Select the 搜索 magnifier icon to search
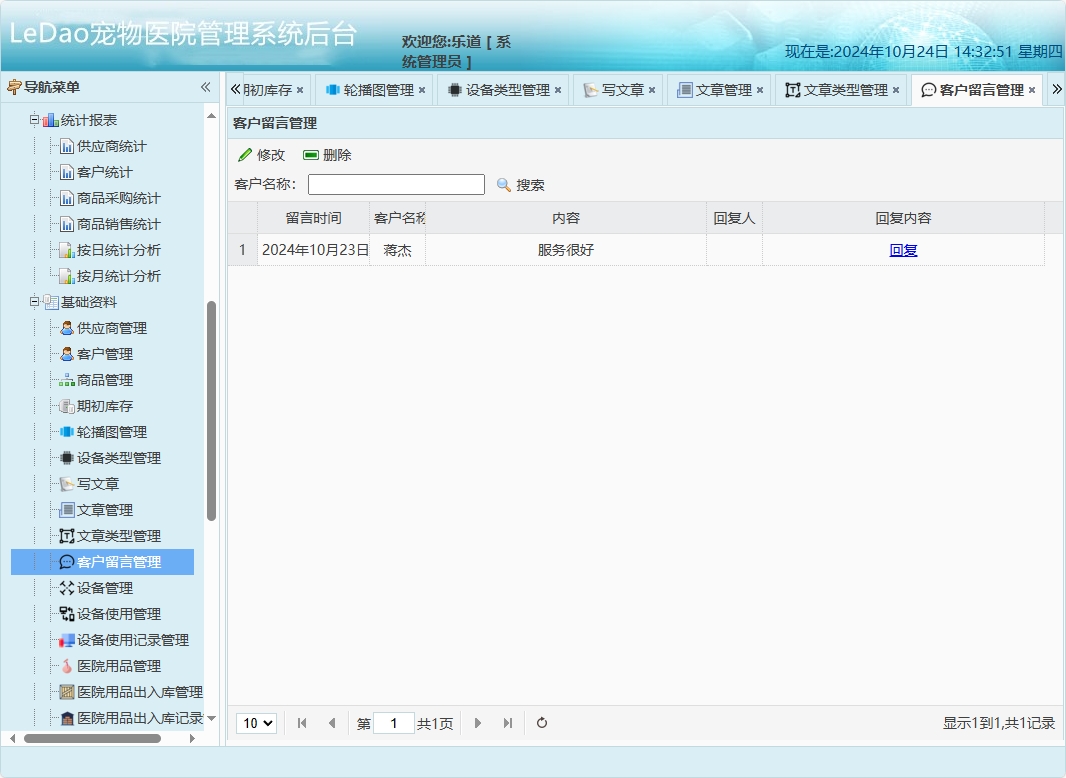1066x778 pixels. pos(504,184)
